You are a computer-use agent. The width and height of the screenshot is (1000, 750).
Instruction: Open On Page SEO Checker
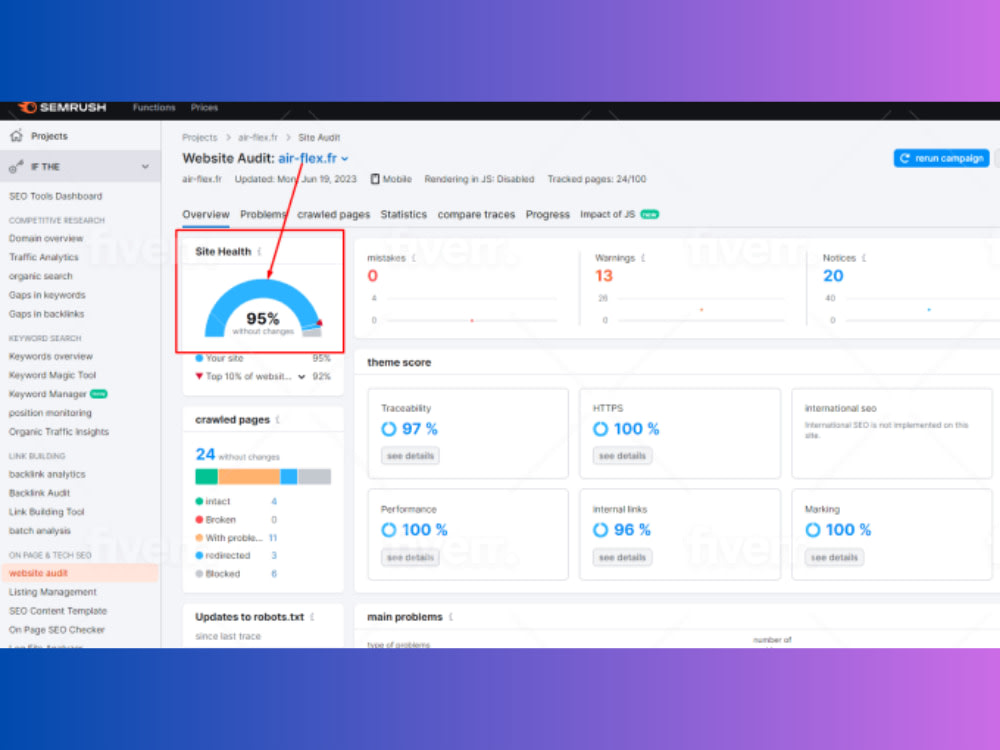click(x=56, y=630)
